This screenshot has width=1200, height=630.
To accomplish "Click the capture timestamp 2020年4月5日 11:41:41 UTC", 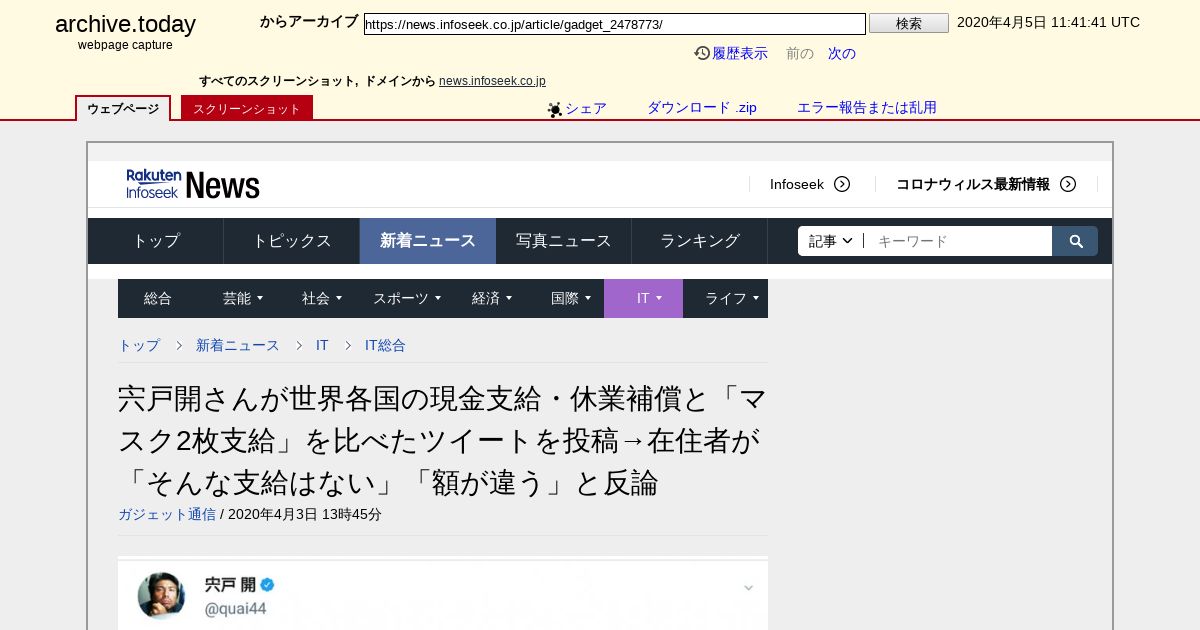I will point(1048,22).
